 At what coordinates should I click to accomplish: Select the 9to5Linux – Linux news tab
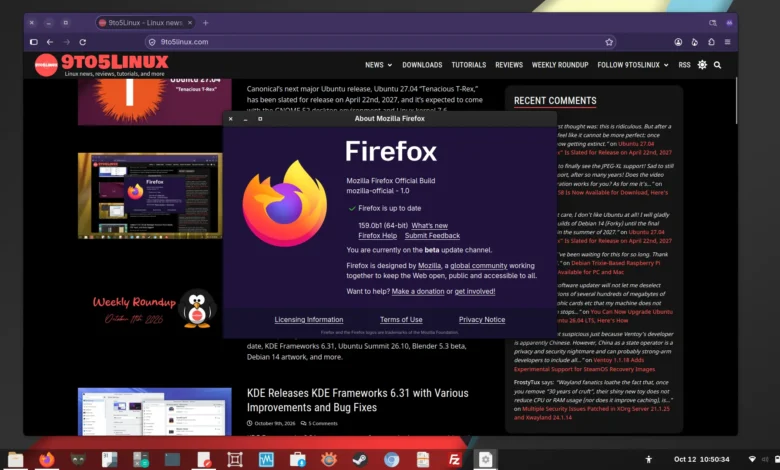[x=145, y=23]
